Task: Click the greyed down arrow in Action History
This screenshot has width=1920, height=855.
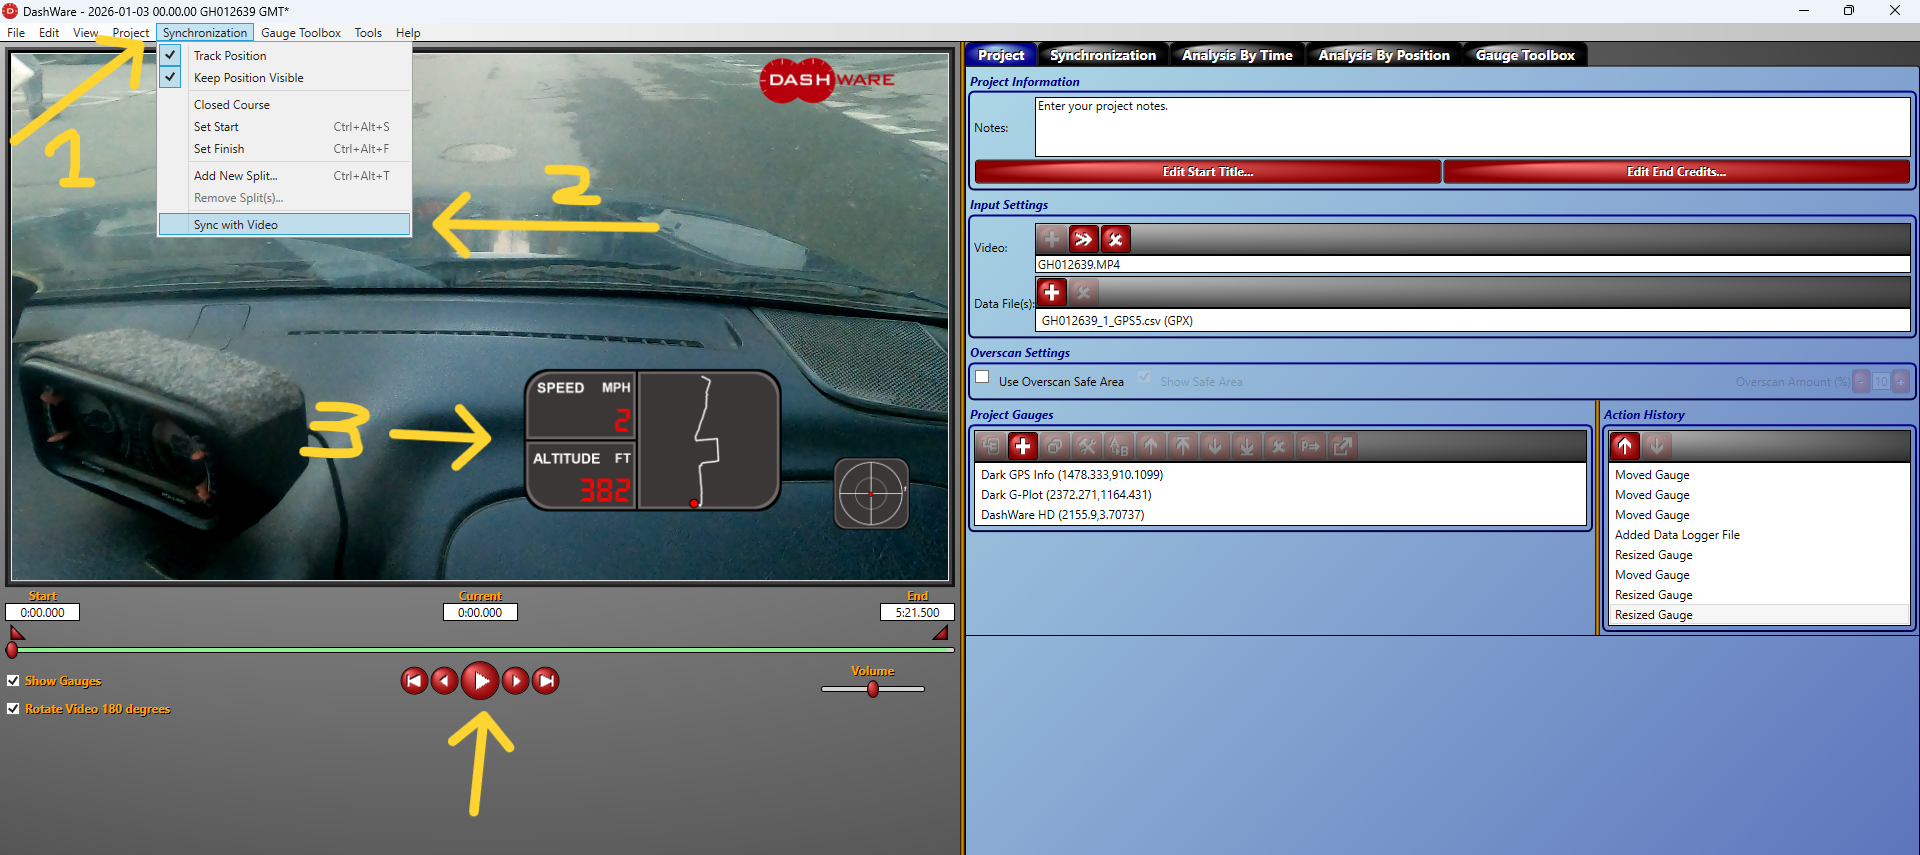Action: point(1656,446)
